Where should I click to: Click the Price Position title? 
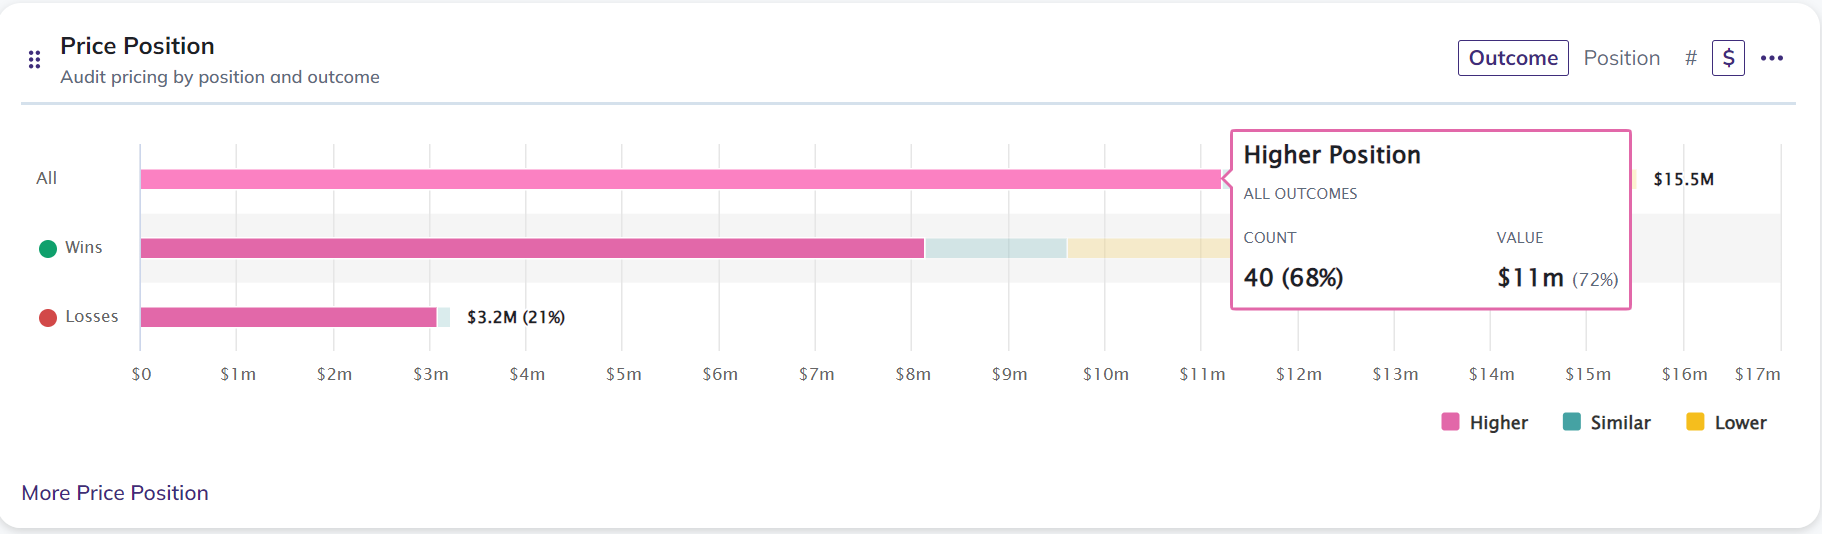click(137, 46)
